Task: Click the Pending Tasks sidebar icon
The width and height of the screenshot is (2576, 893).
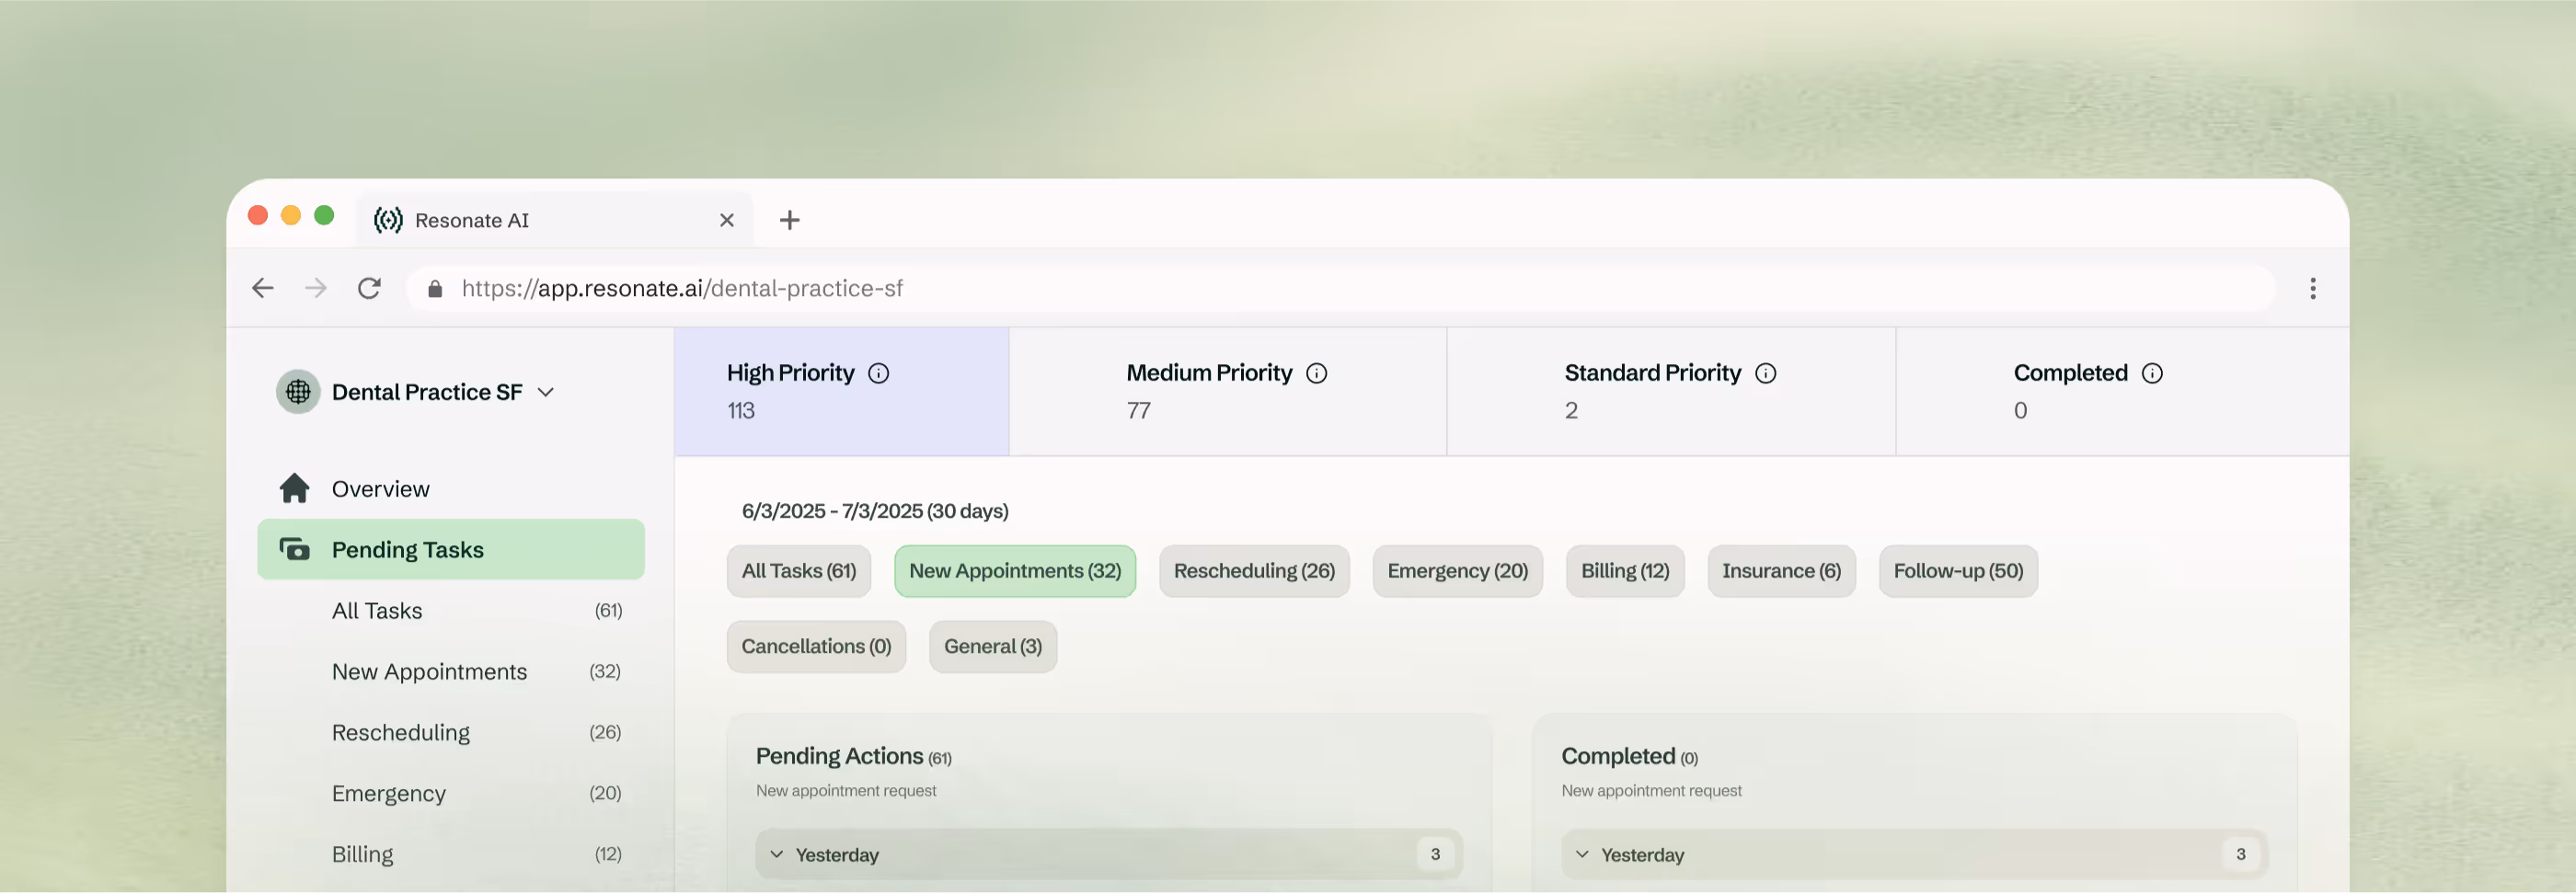Action: [294, 549]
